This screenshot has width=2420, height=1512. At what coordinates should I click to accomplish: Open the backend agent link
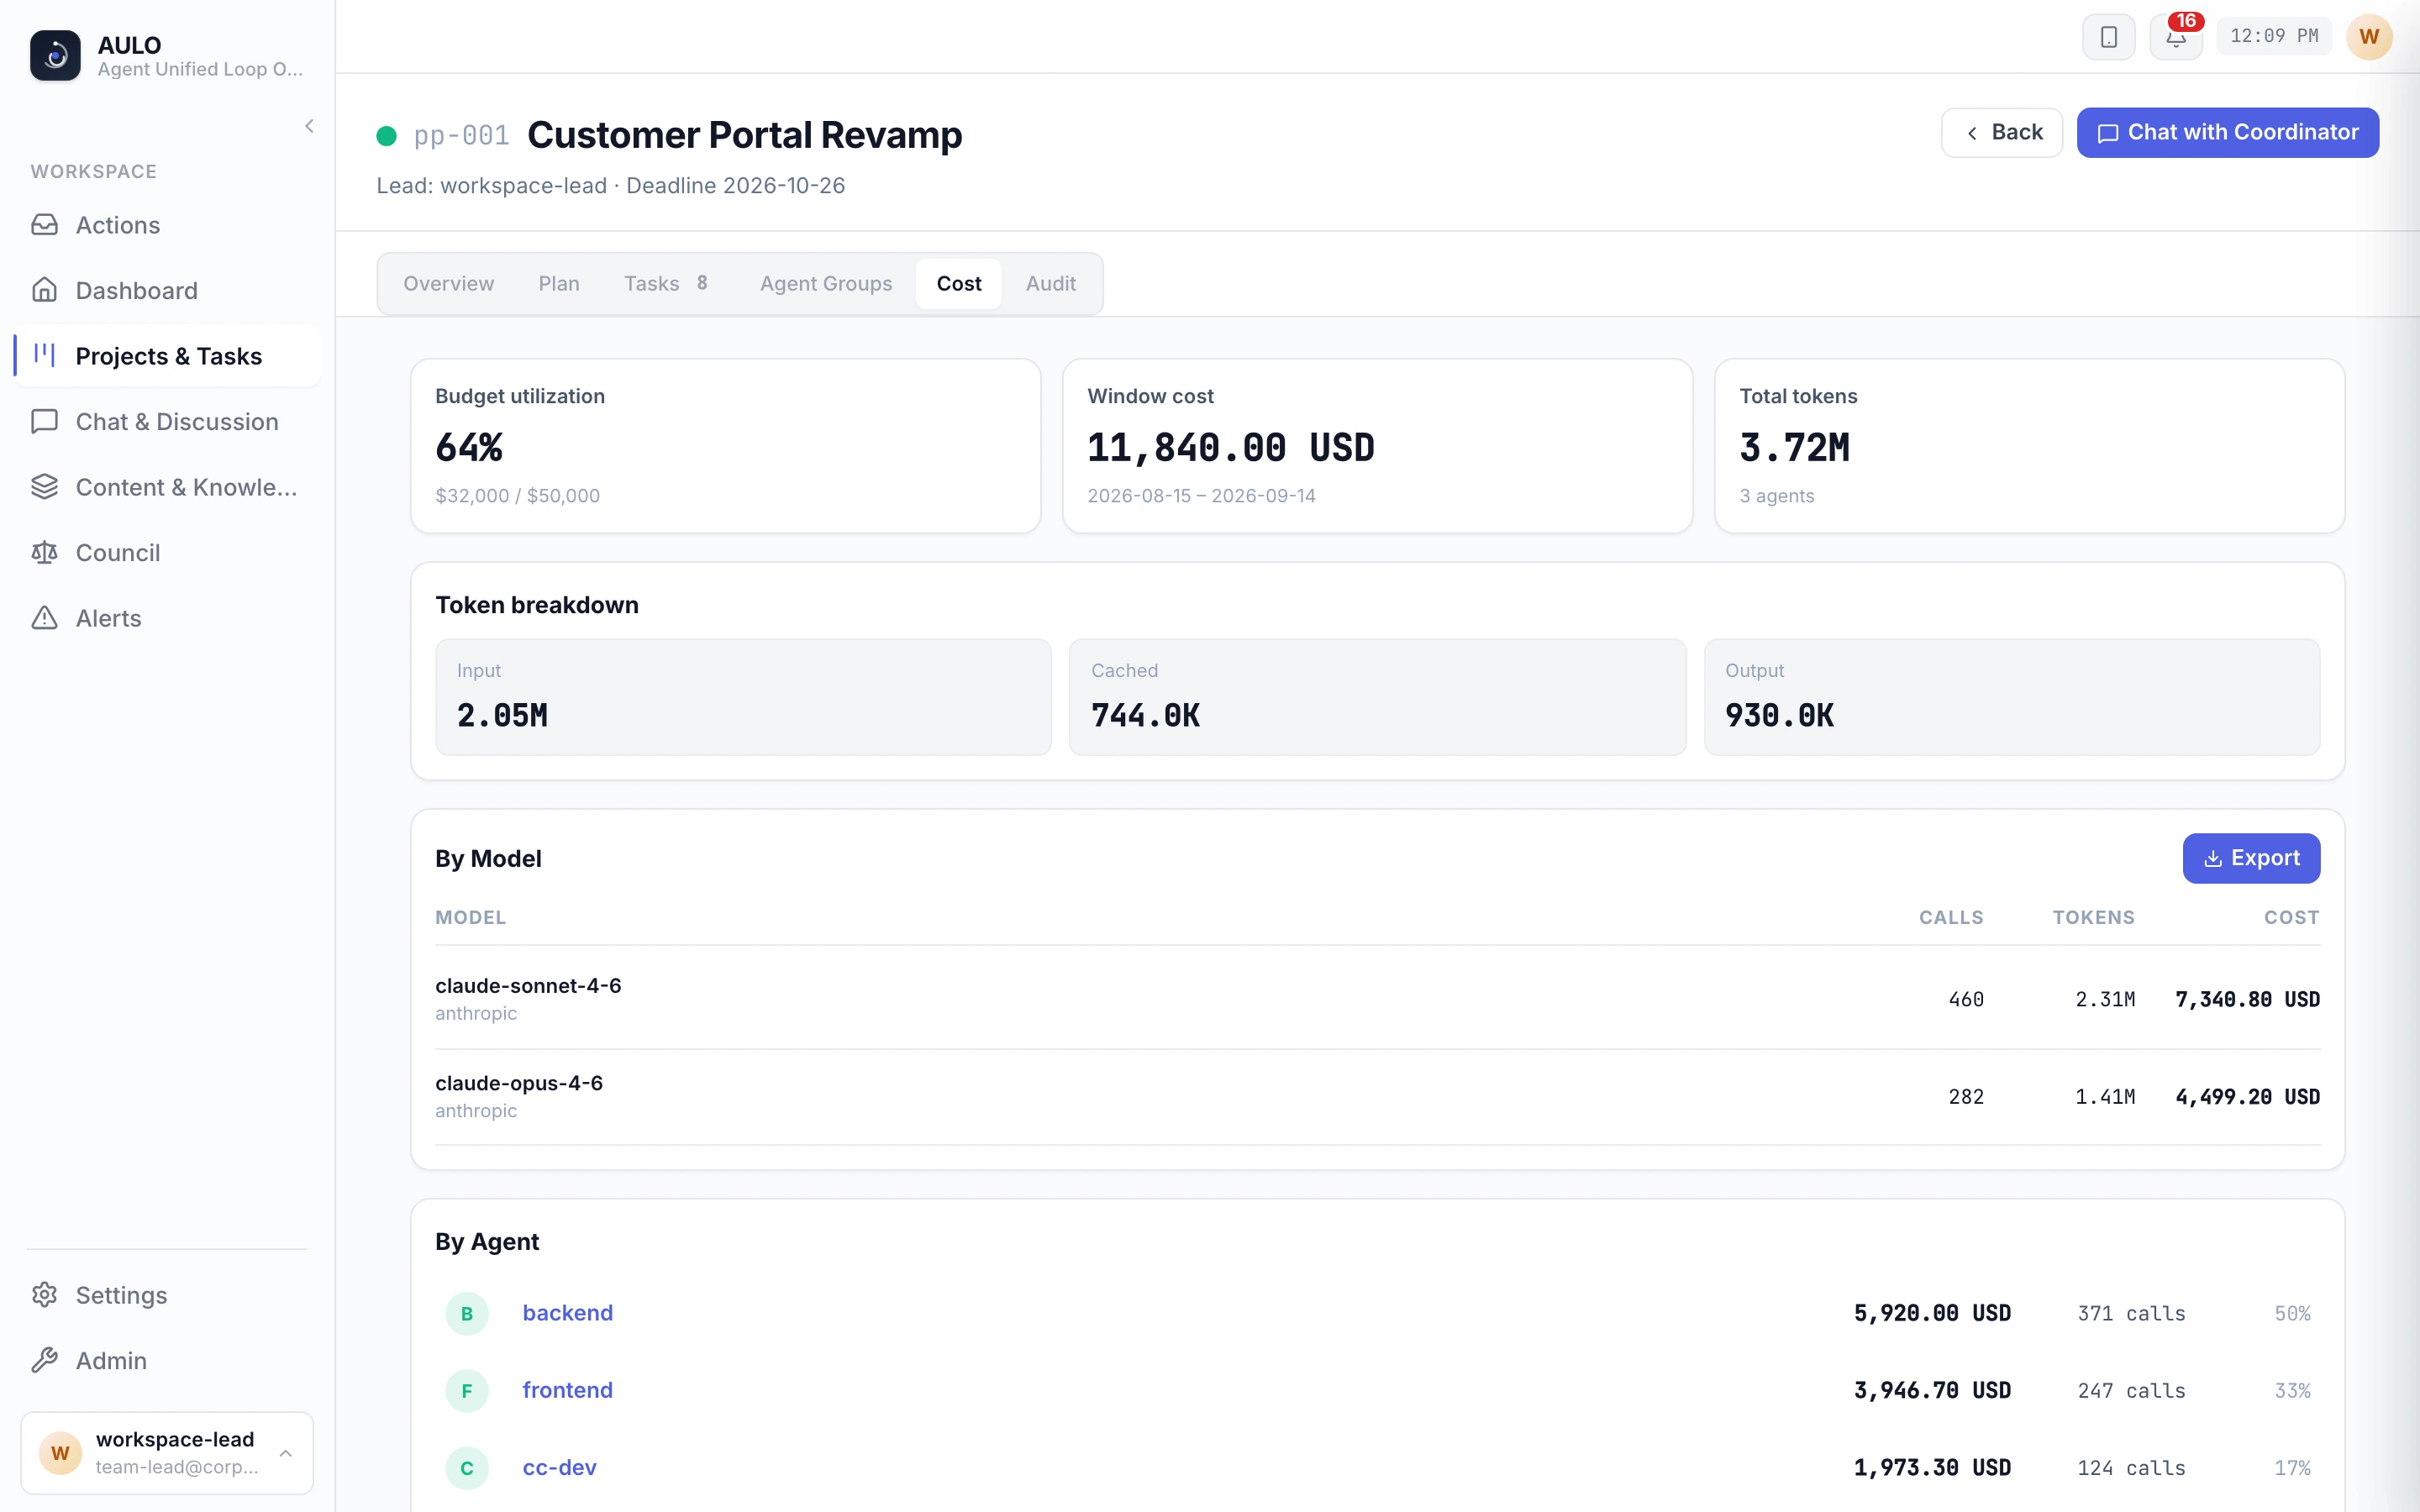click(567, 1313)
